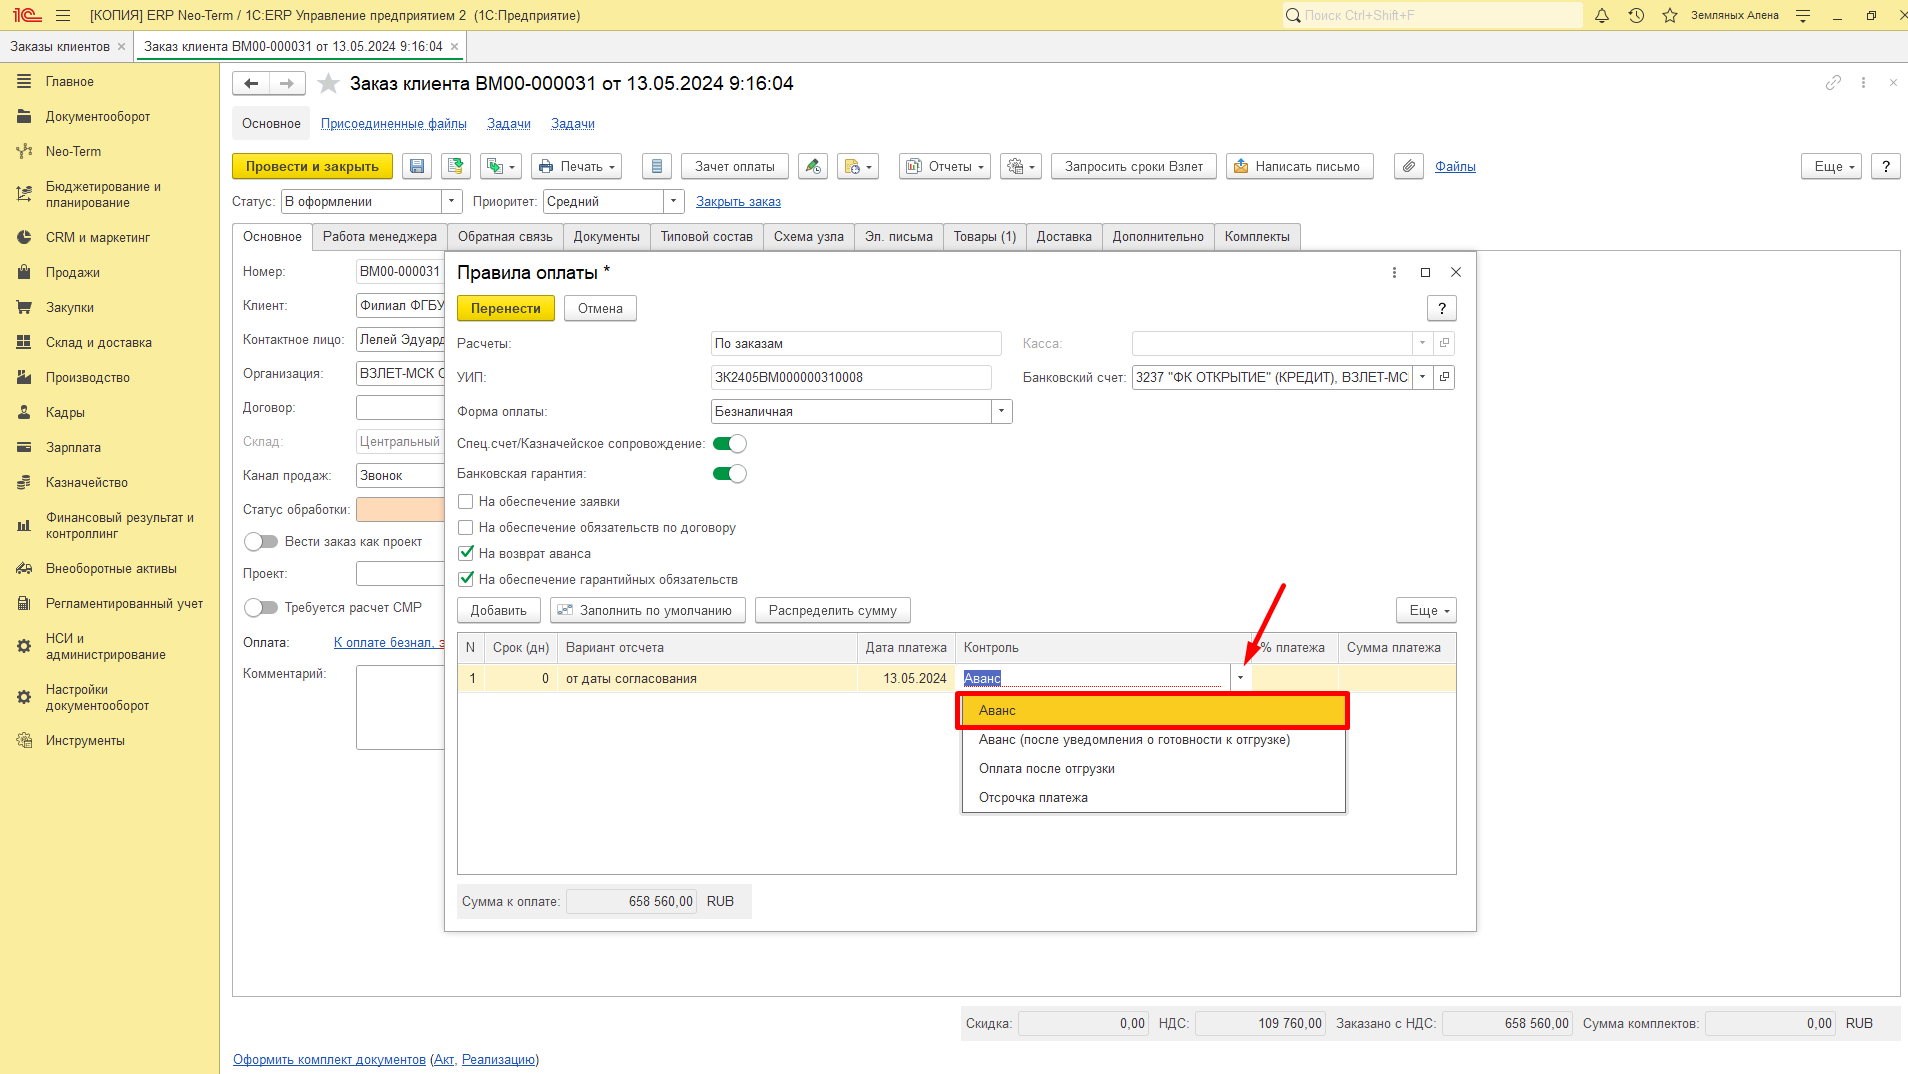This screenshot has height=1074, width=1908.
Task: Click the search field Поиск Ctrl+Shift+F
Action: [1433, 15]
